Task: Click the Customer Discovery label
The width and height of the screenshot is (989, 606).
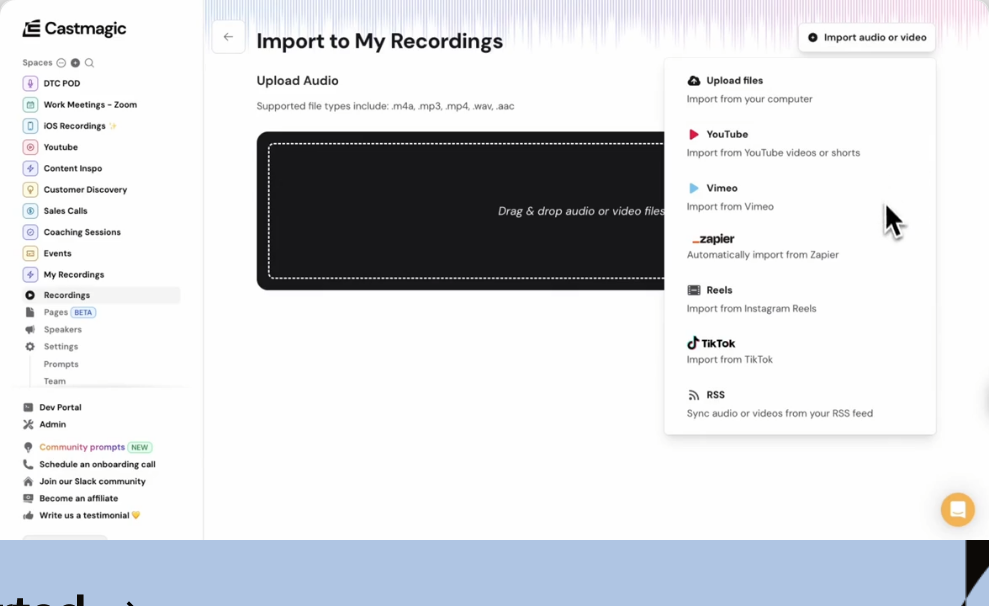Action: (x=85, y=189)
